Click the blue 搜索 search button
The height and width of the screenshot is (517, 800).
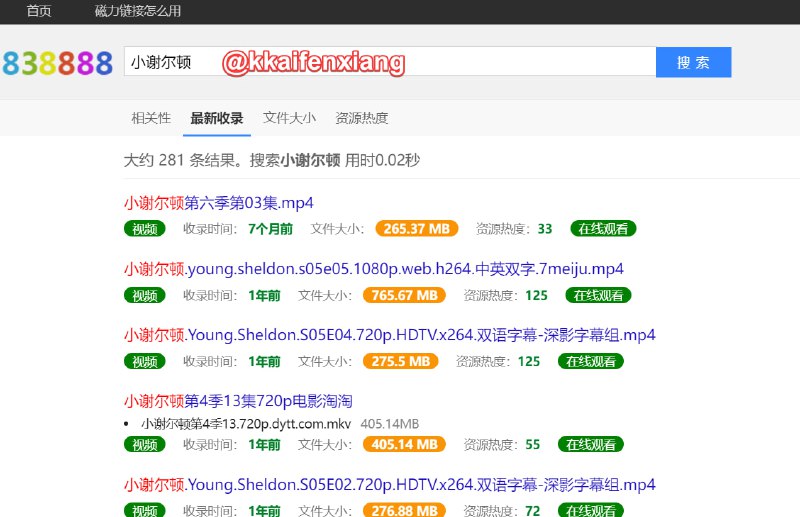[x=693, y=62]
